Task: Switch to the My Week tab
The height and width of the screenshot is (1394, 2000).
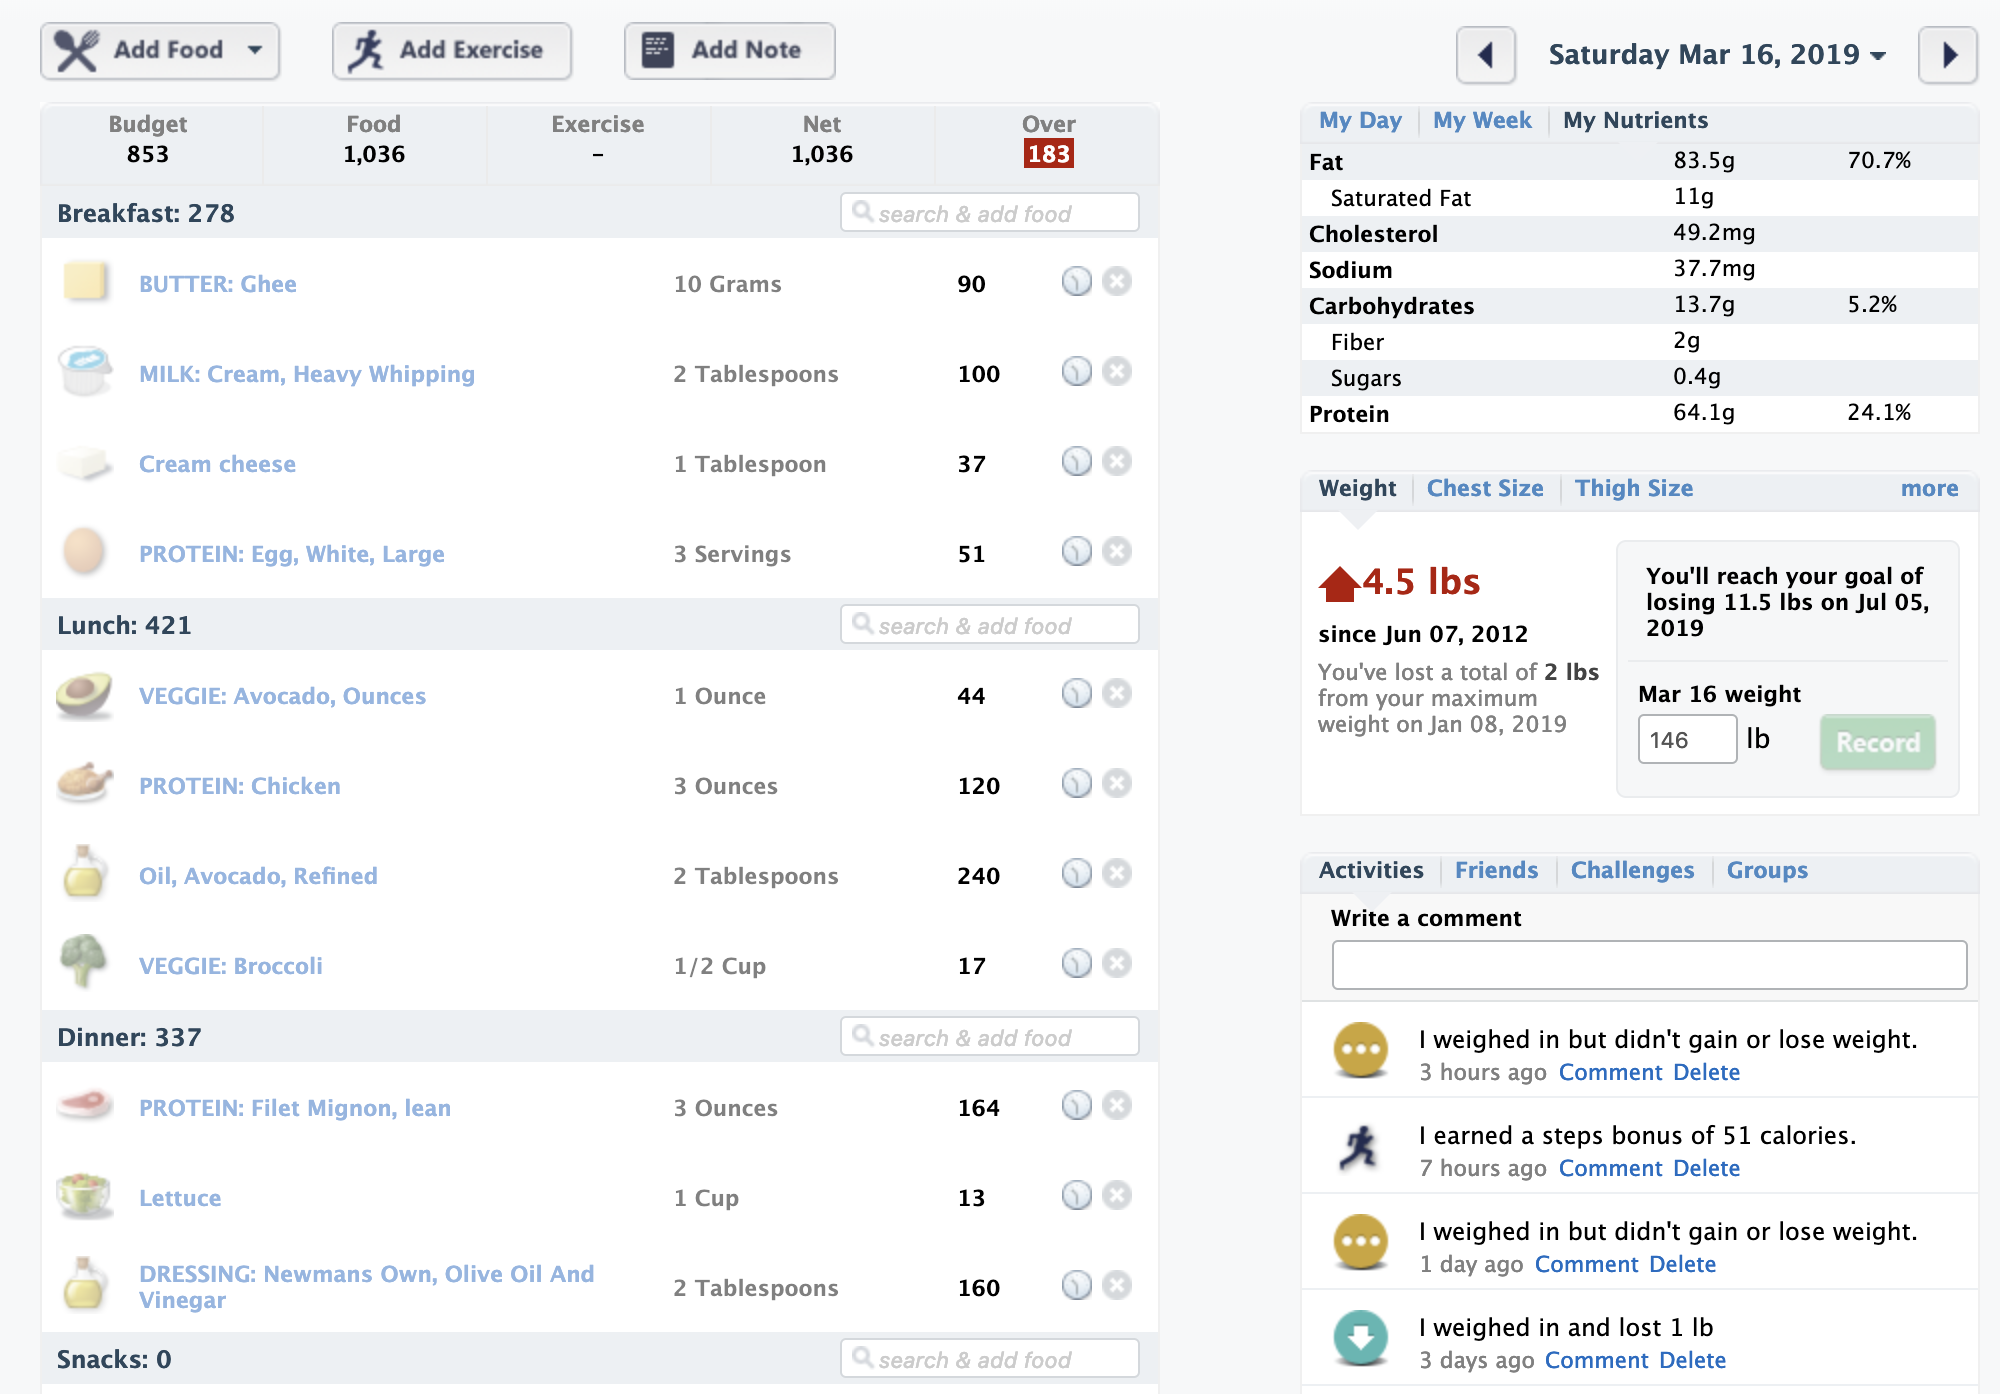Action: tap(1482, 121)
